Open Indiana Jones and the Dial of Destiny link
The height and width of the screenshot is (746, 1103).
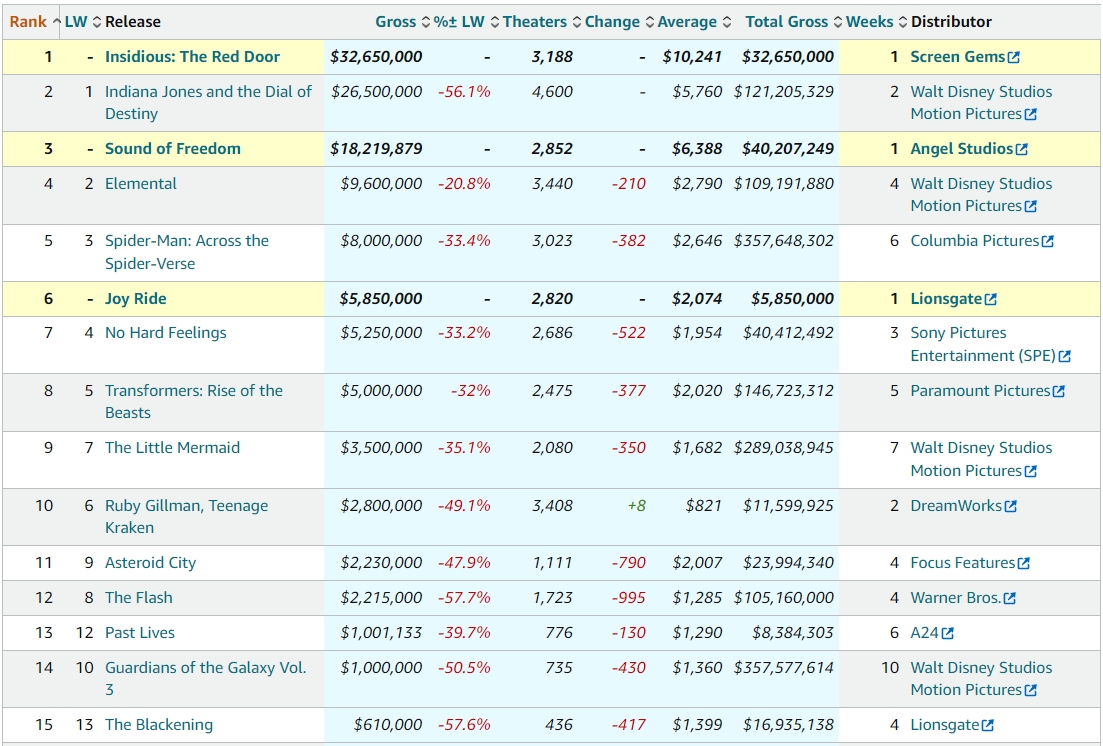(x=208, y=103)
